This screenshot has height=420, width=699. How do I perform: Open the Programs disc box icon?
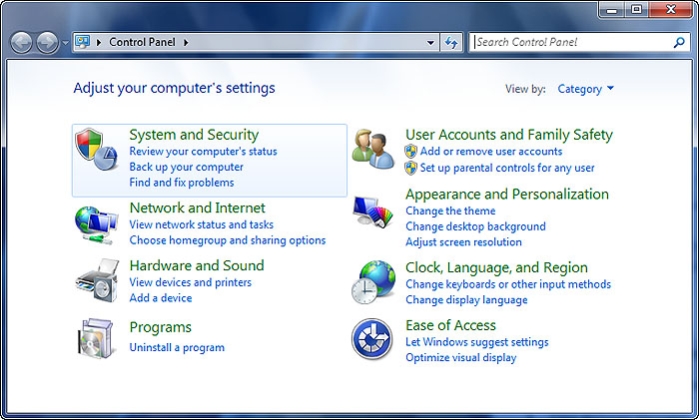[x=95, y=338]
